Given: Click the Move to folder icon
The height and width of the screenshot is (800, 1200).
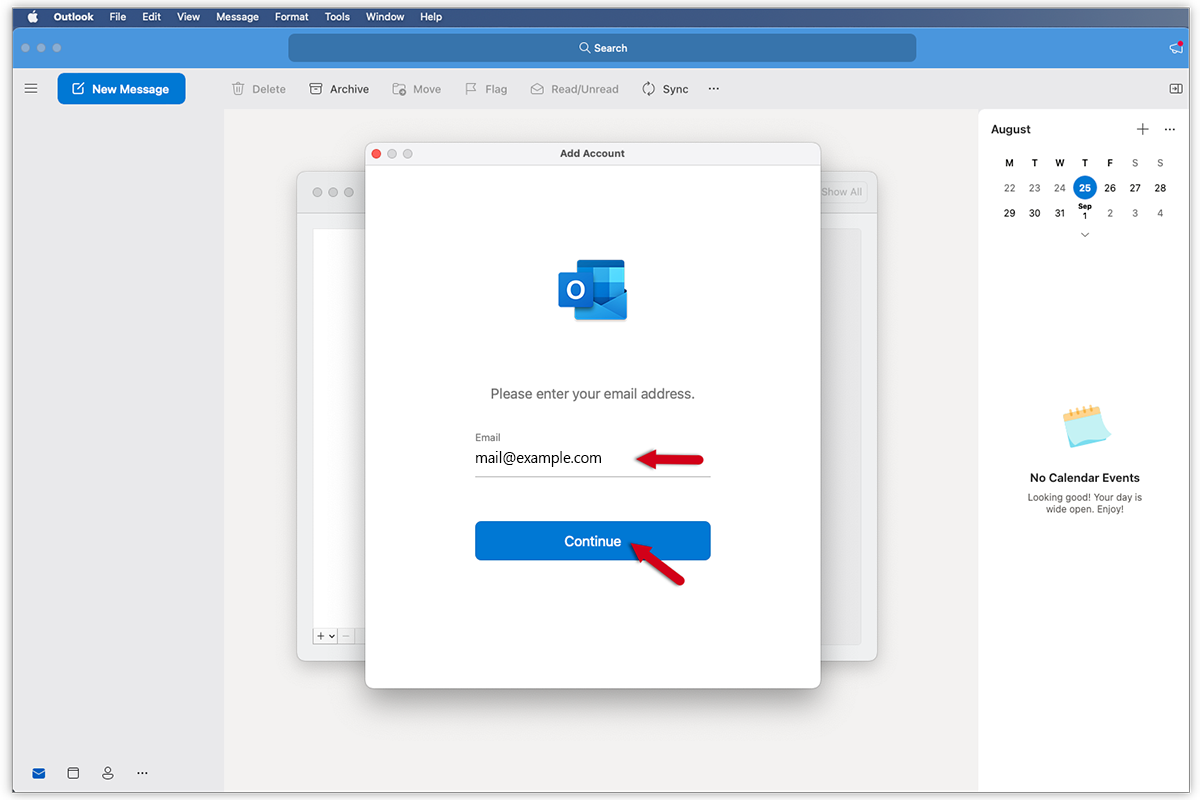Looking at the screenshot, I should [x=399, y=89].
